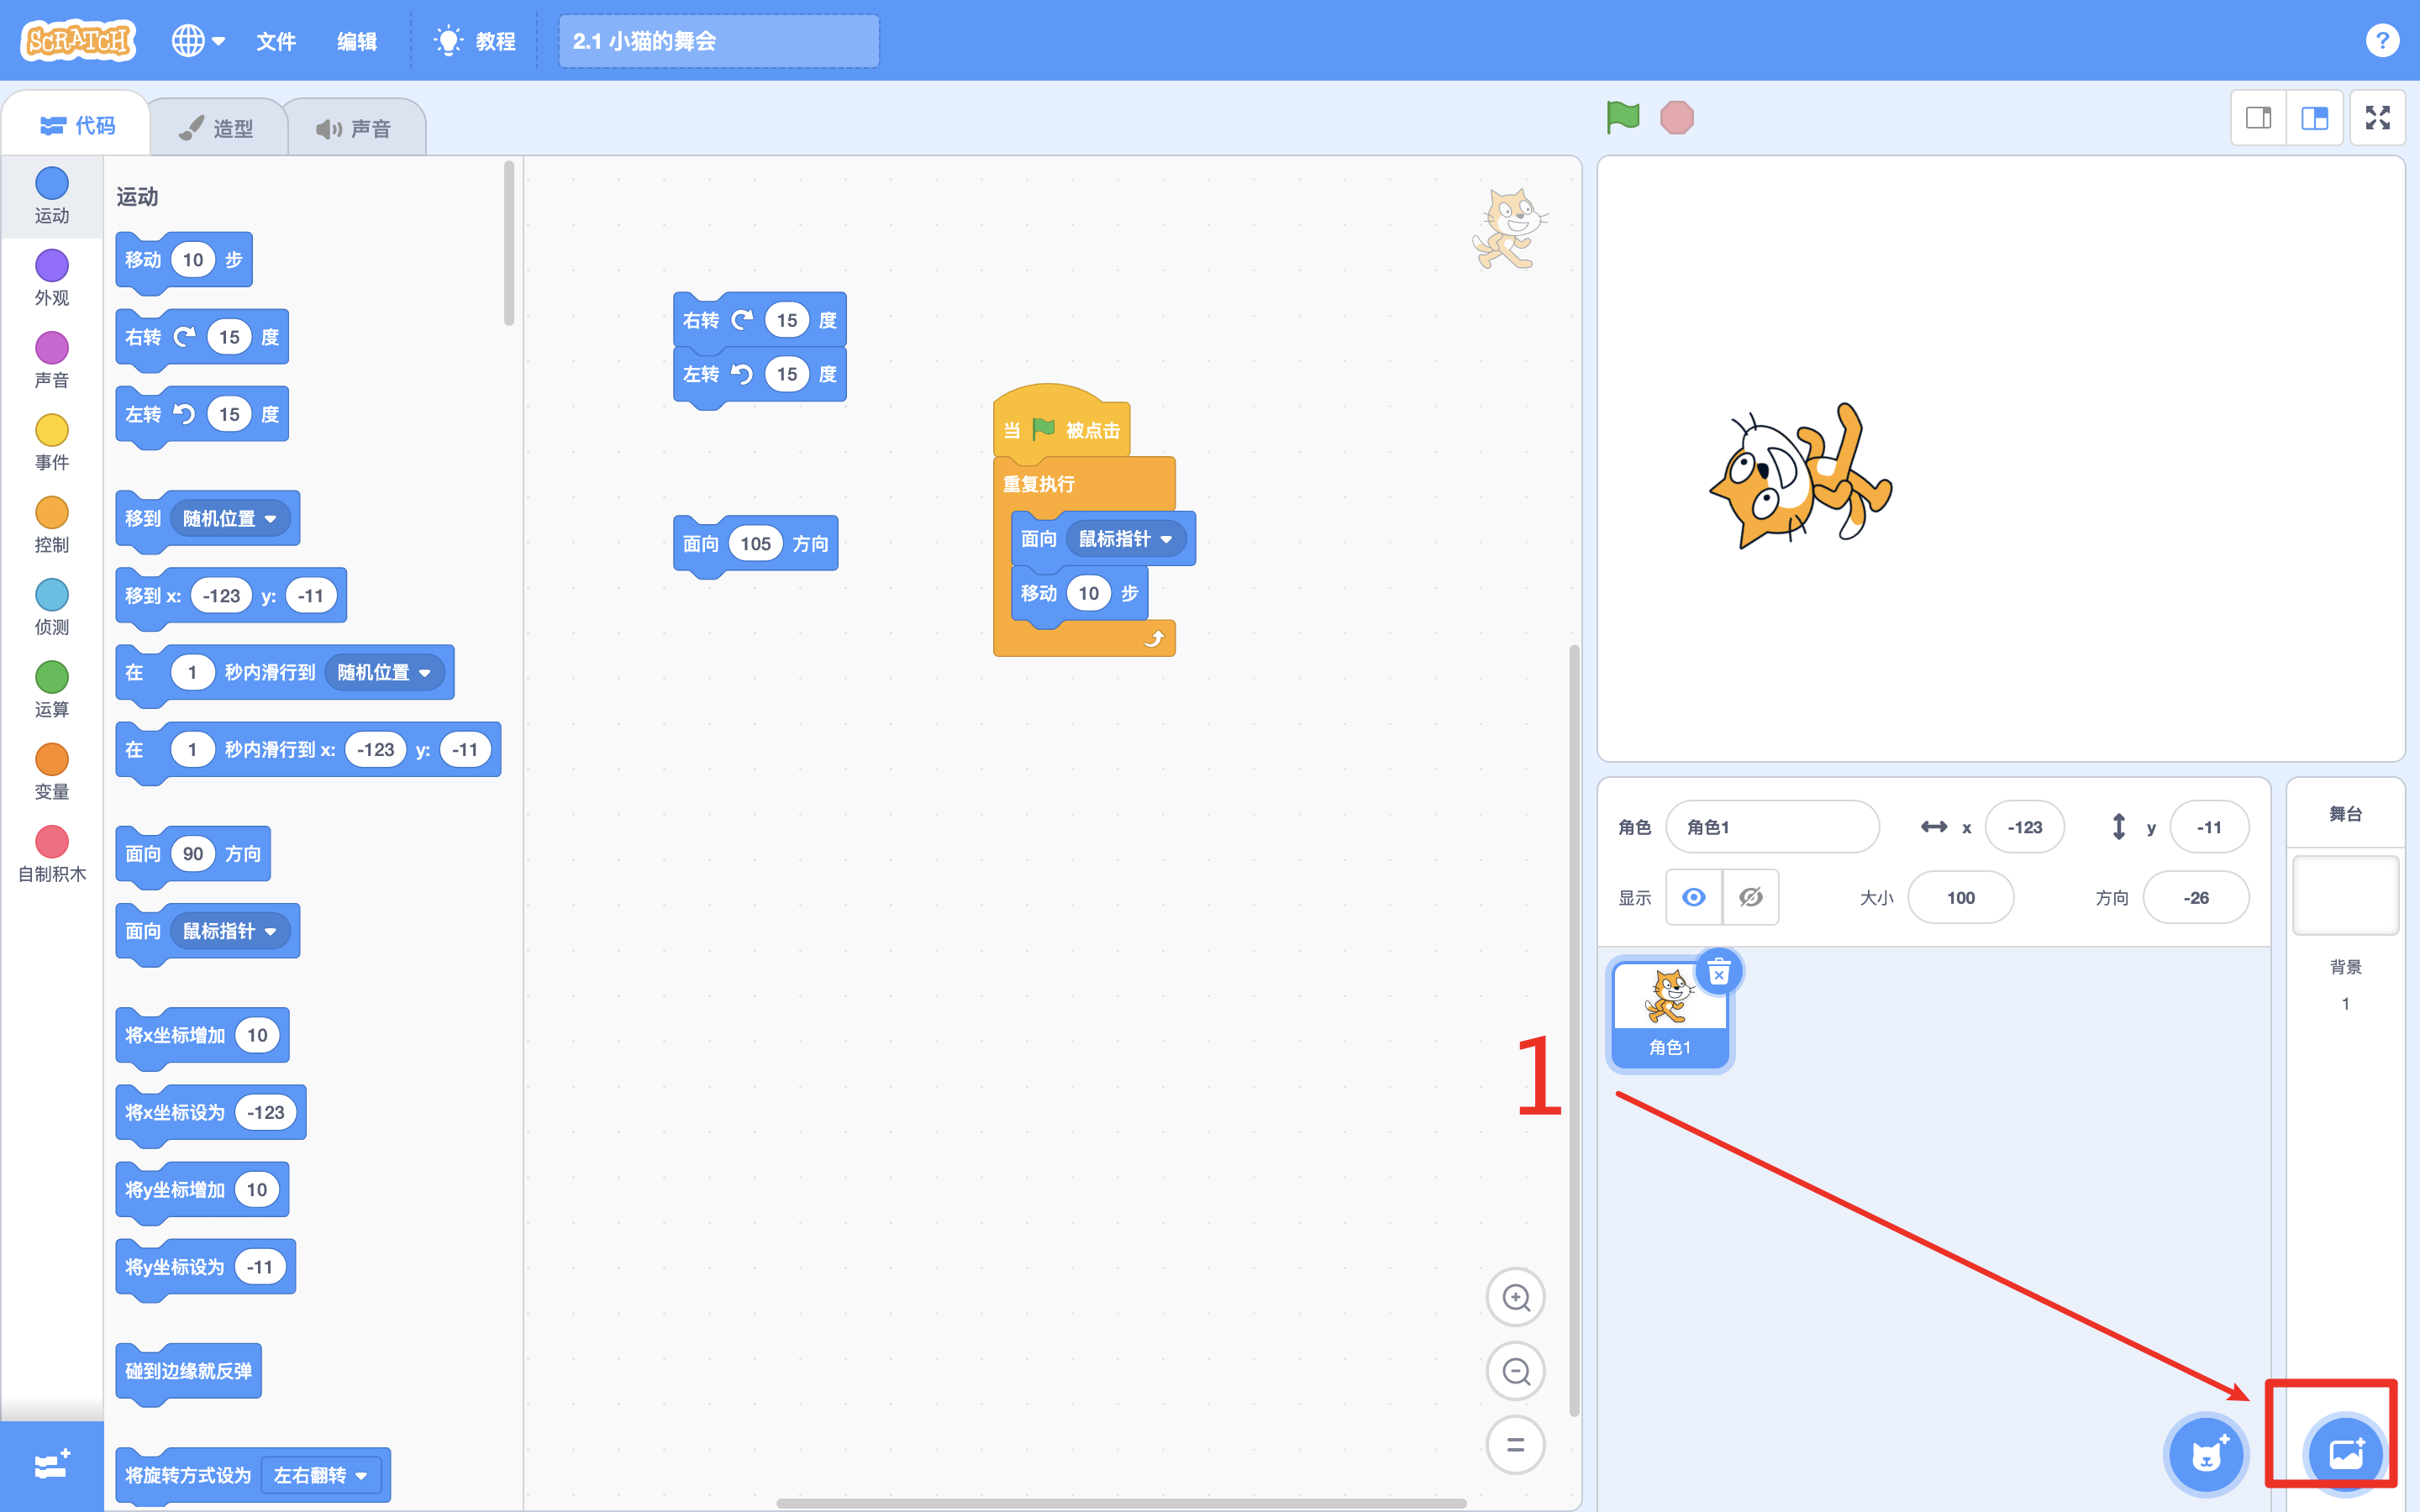Viewport: 2420px width, 1512px height.
Task: Select 控制 category
Action: 52,525
